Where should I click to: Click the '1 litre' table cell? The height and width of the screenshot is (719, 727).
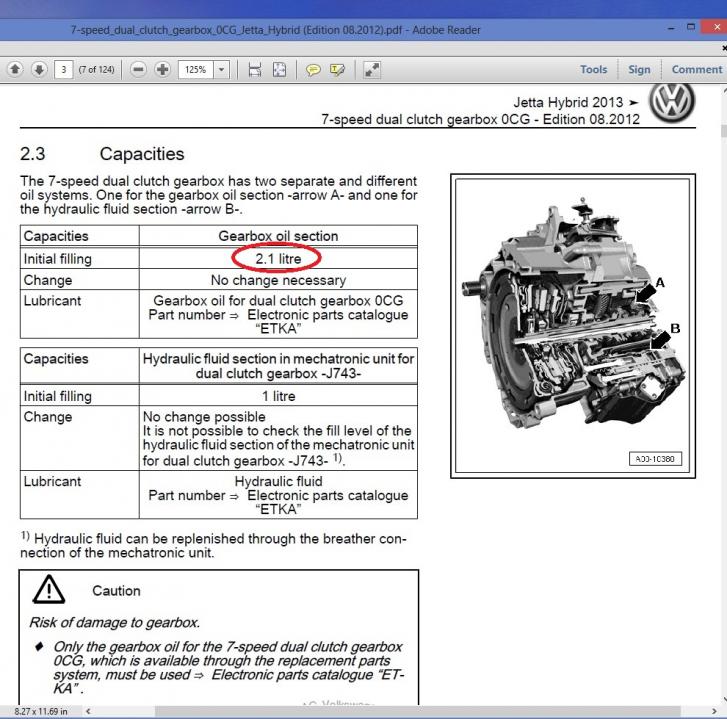pos(278,396)
